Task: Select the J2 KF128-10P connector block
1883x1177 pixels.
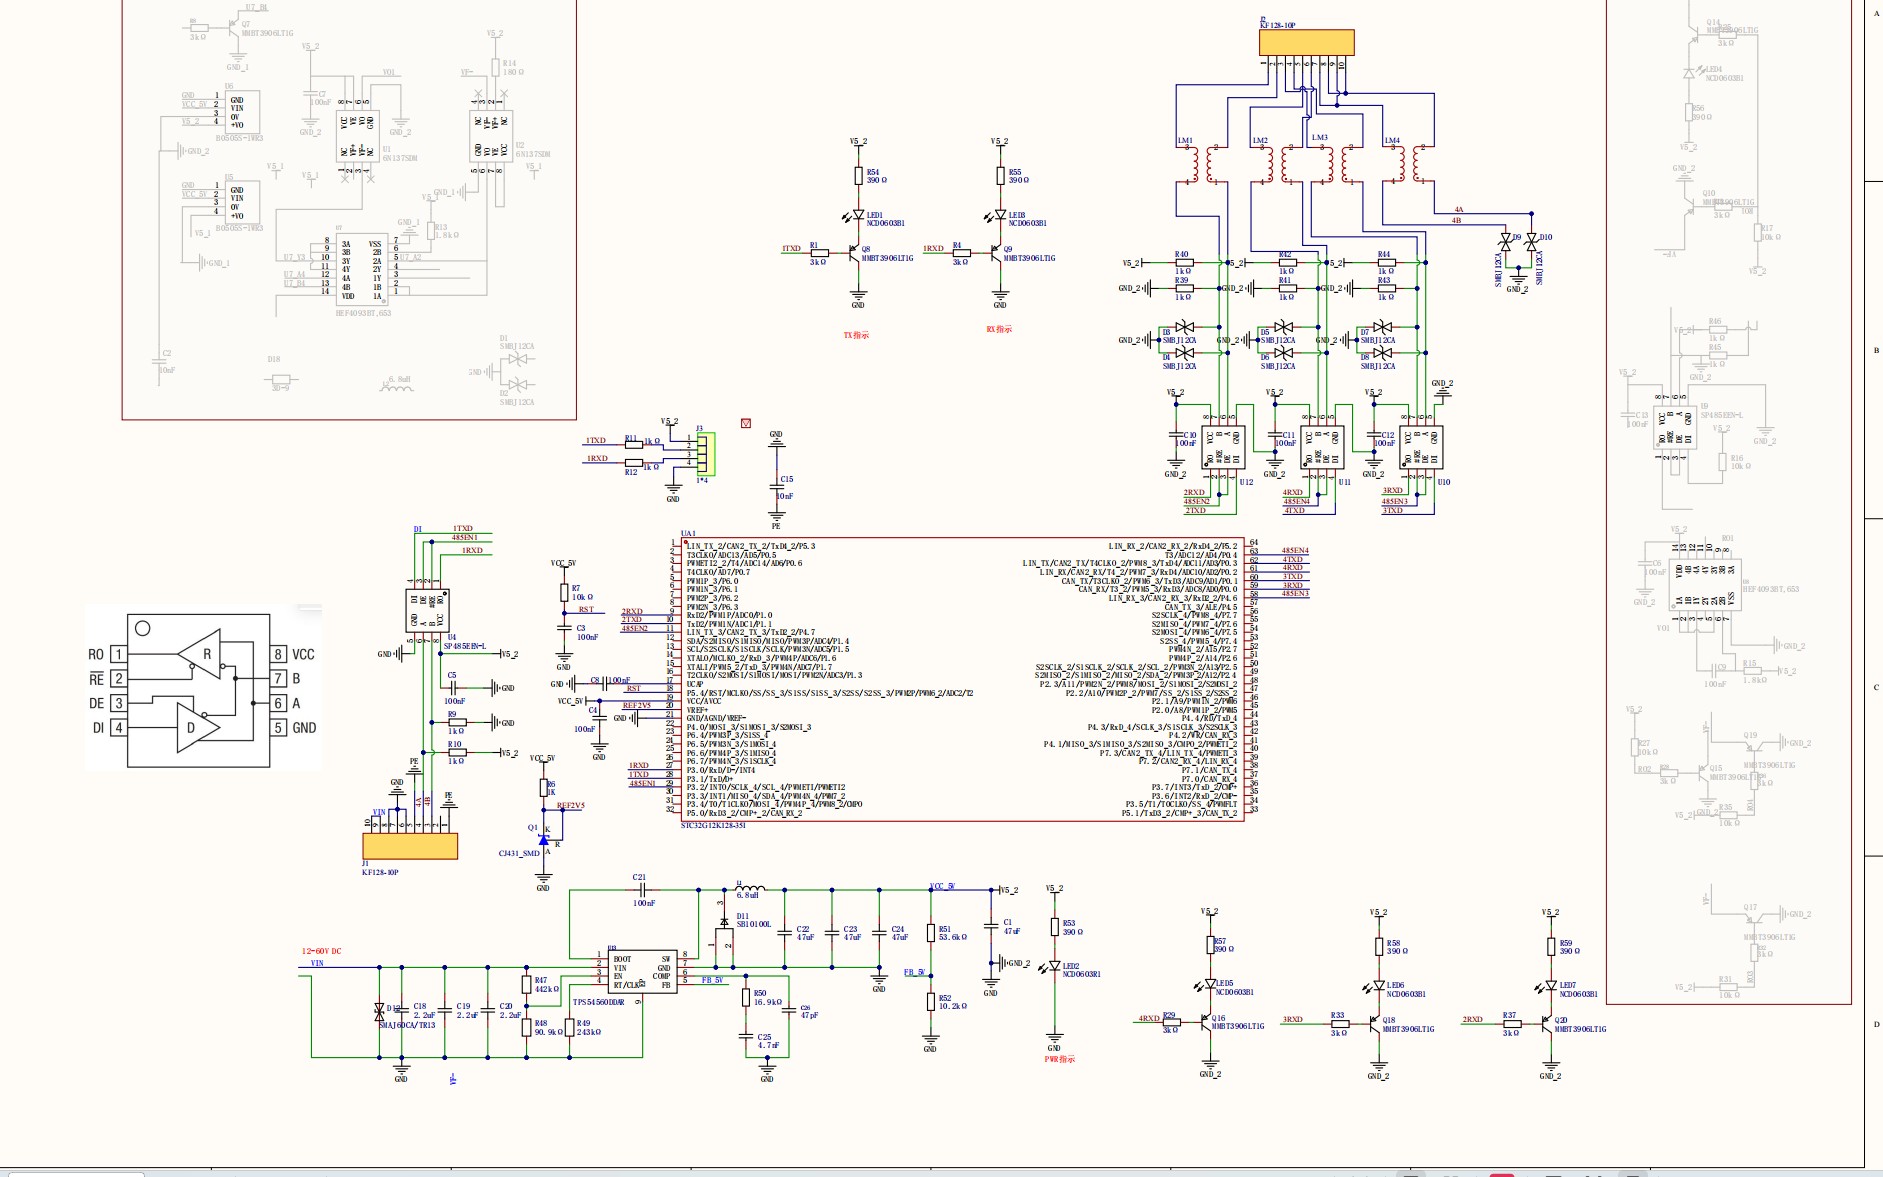Action: (1306, 42)
